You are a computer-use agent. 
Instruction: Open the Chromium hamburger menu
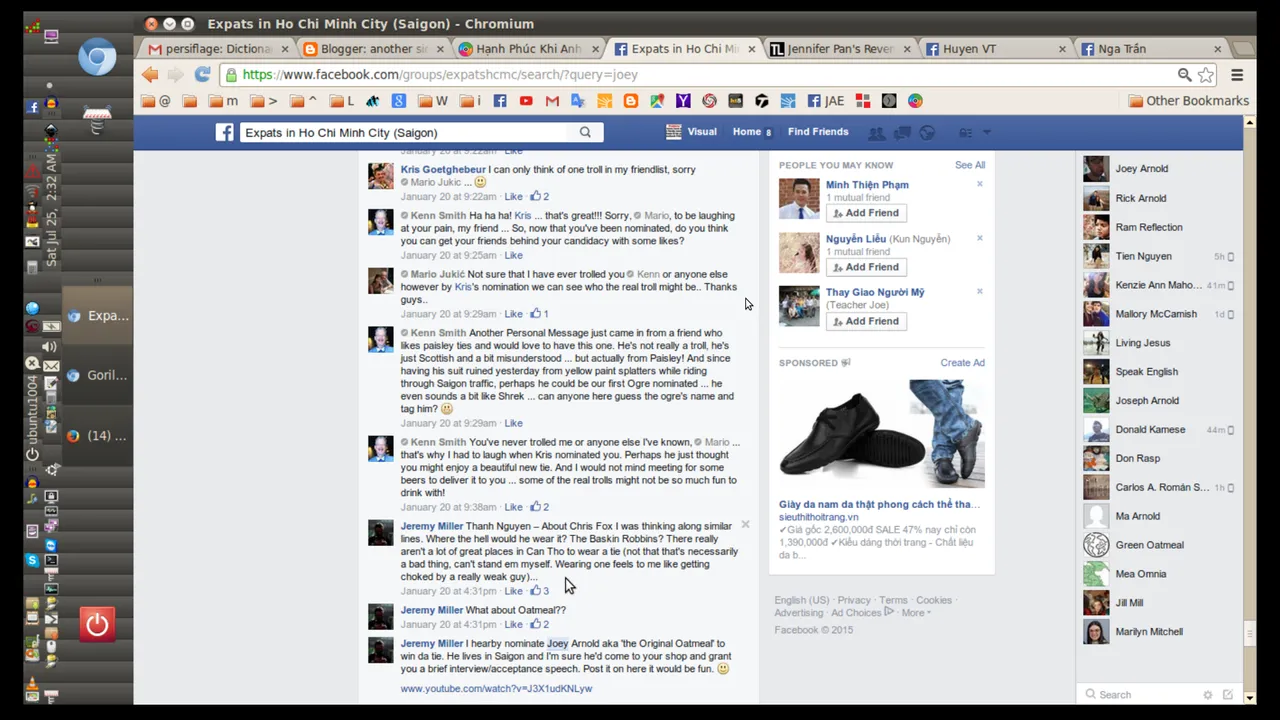pos(1237,75)
